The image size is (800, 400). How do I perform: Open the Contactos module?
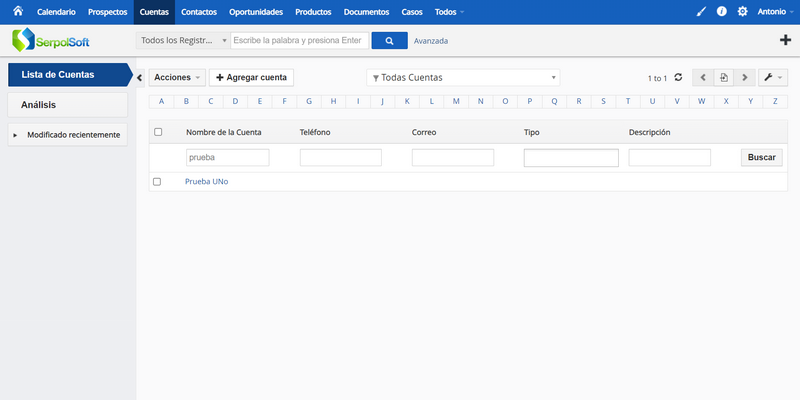tap(199, 12)
